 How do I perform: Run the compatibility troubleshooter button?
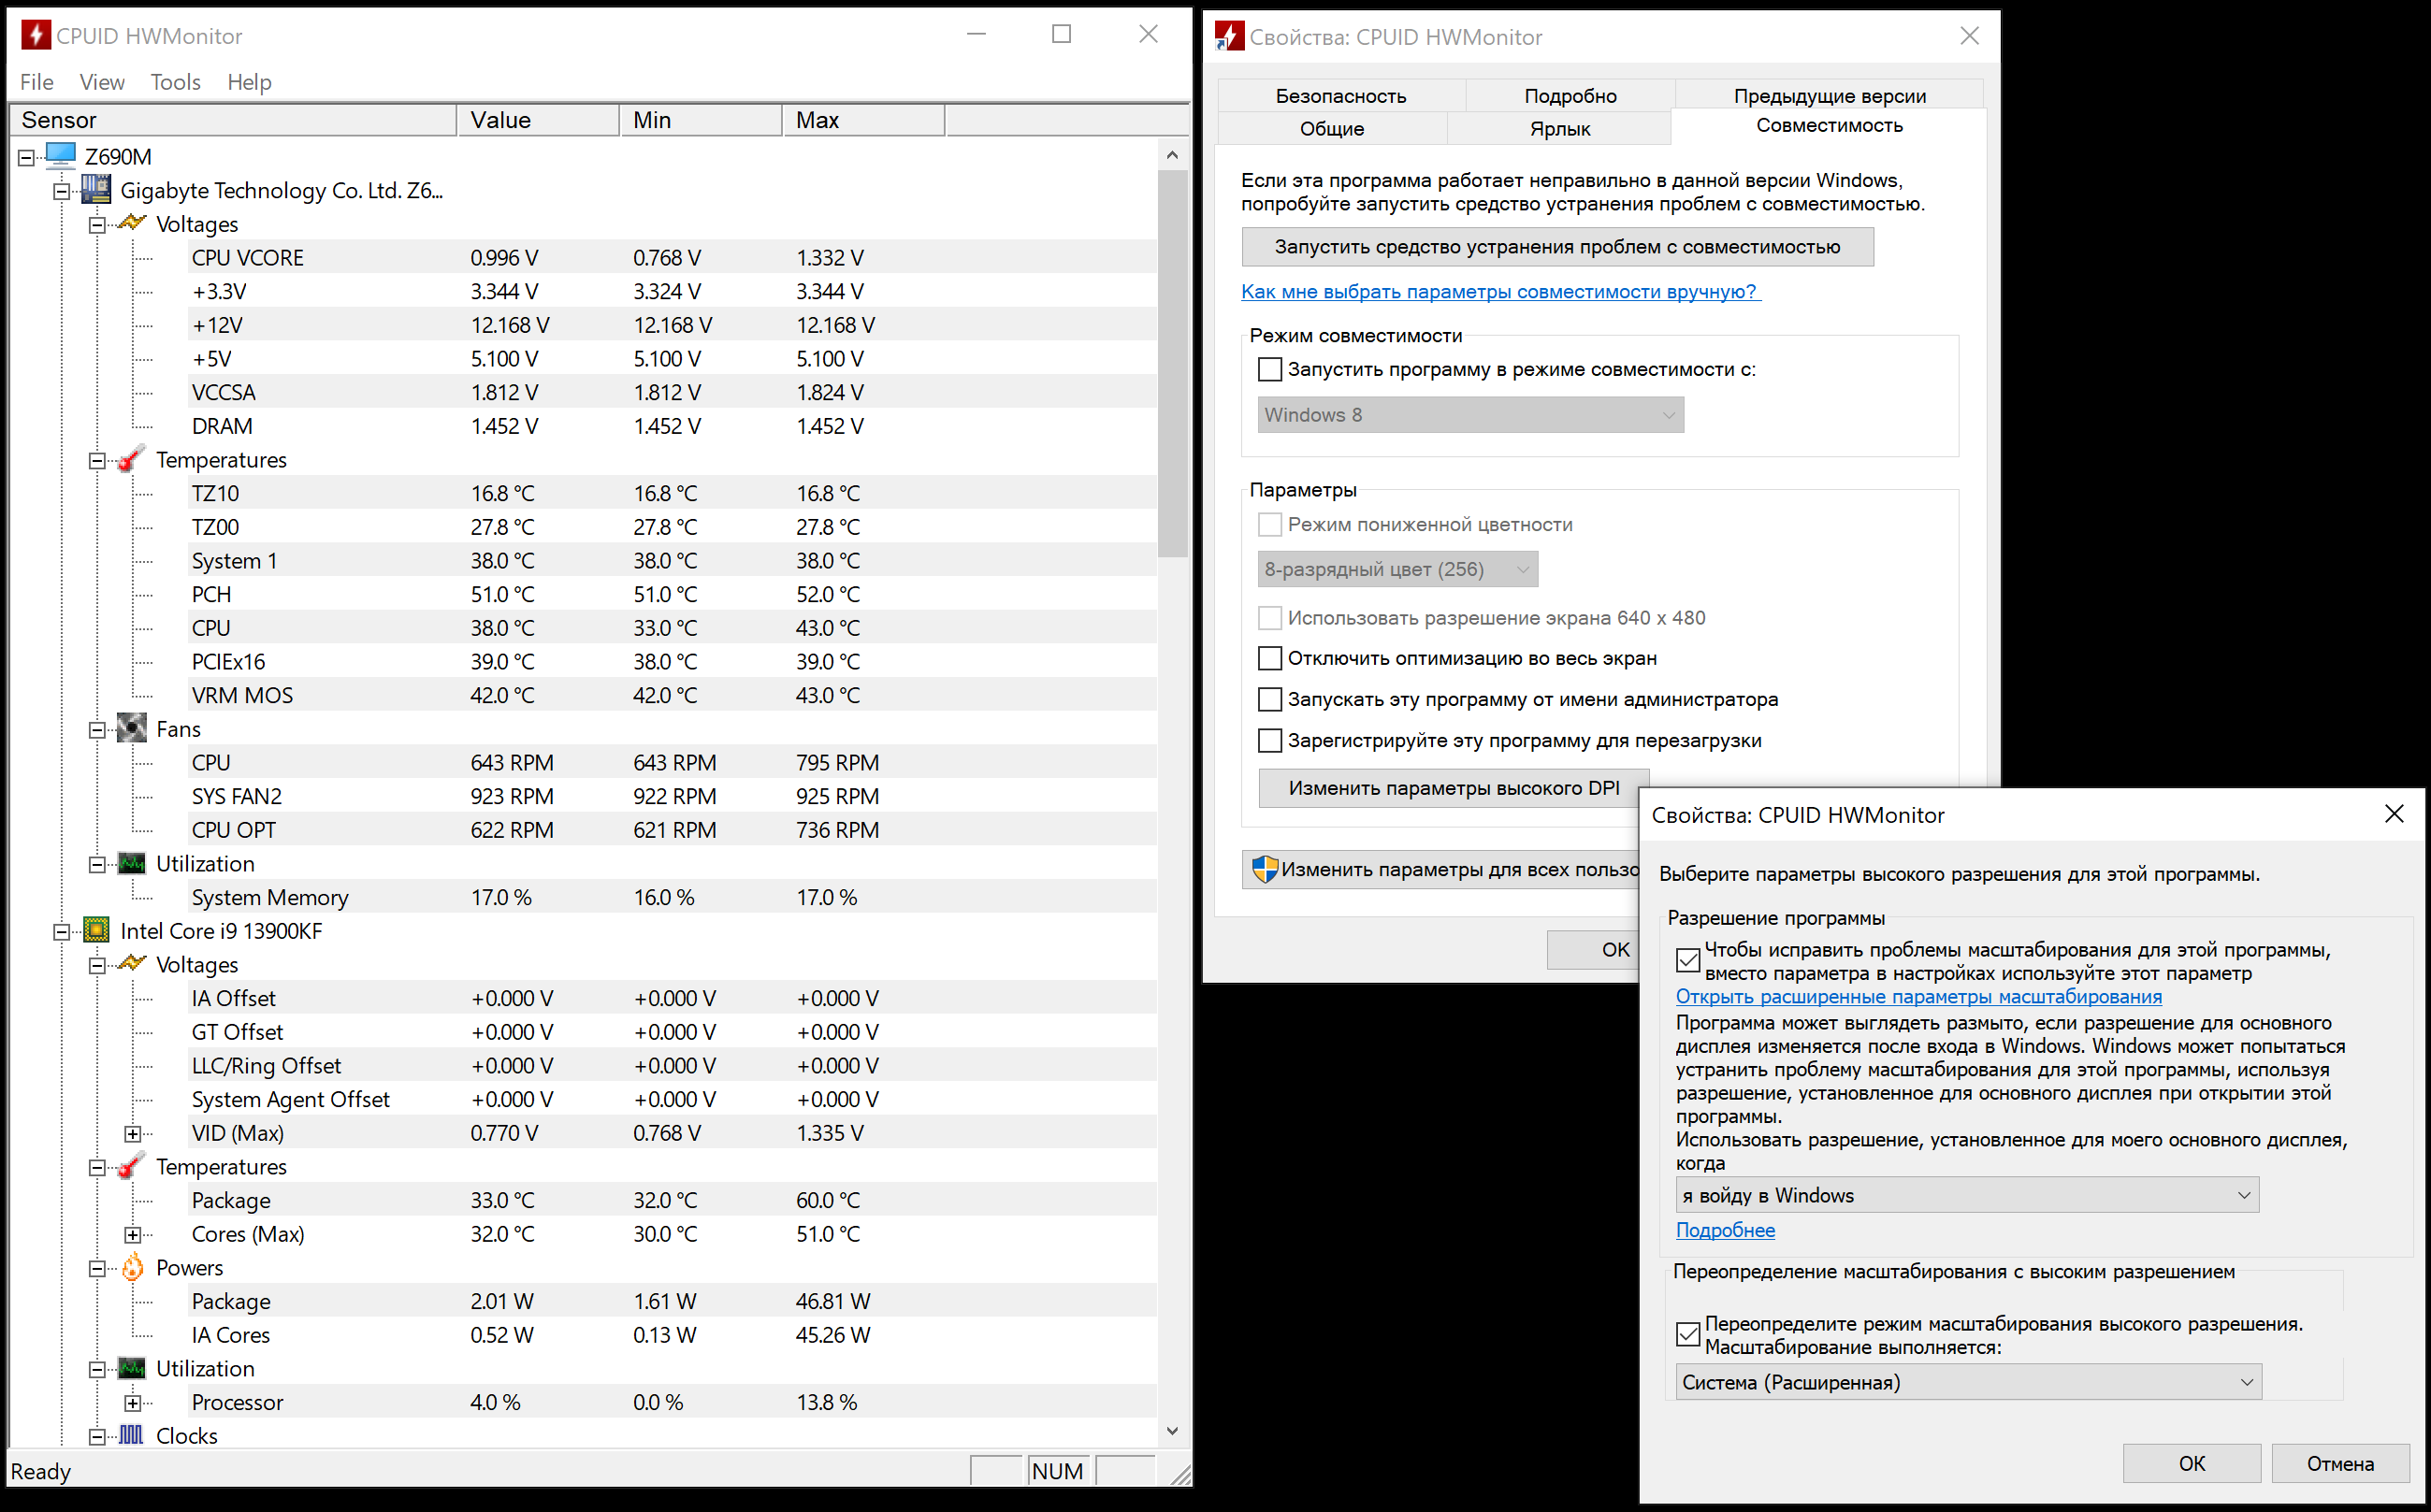(1557, 247)
